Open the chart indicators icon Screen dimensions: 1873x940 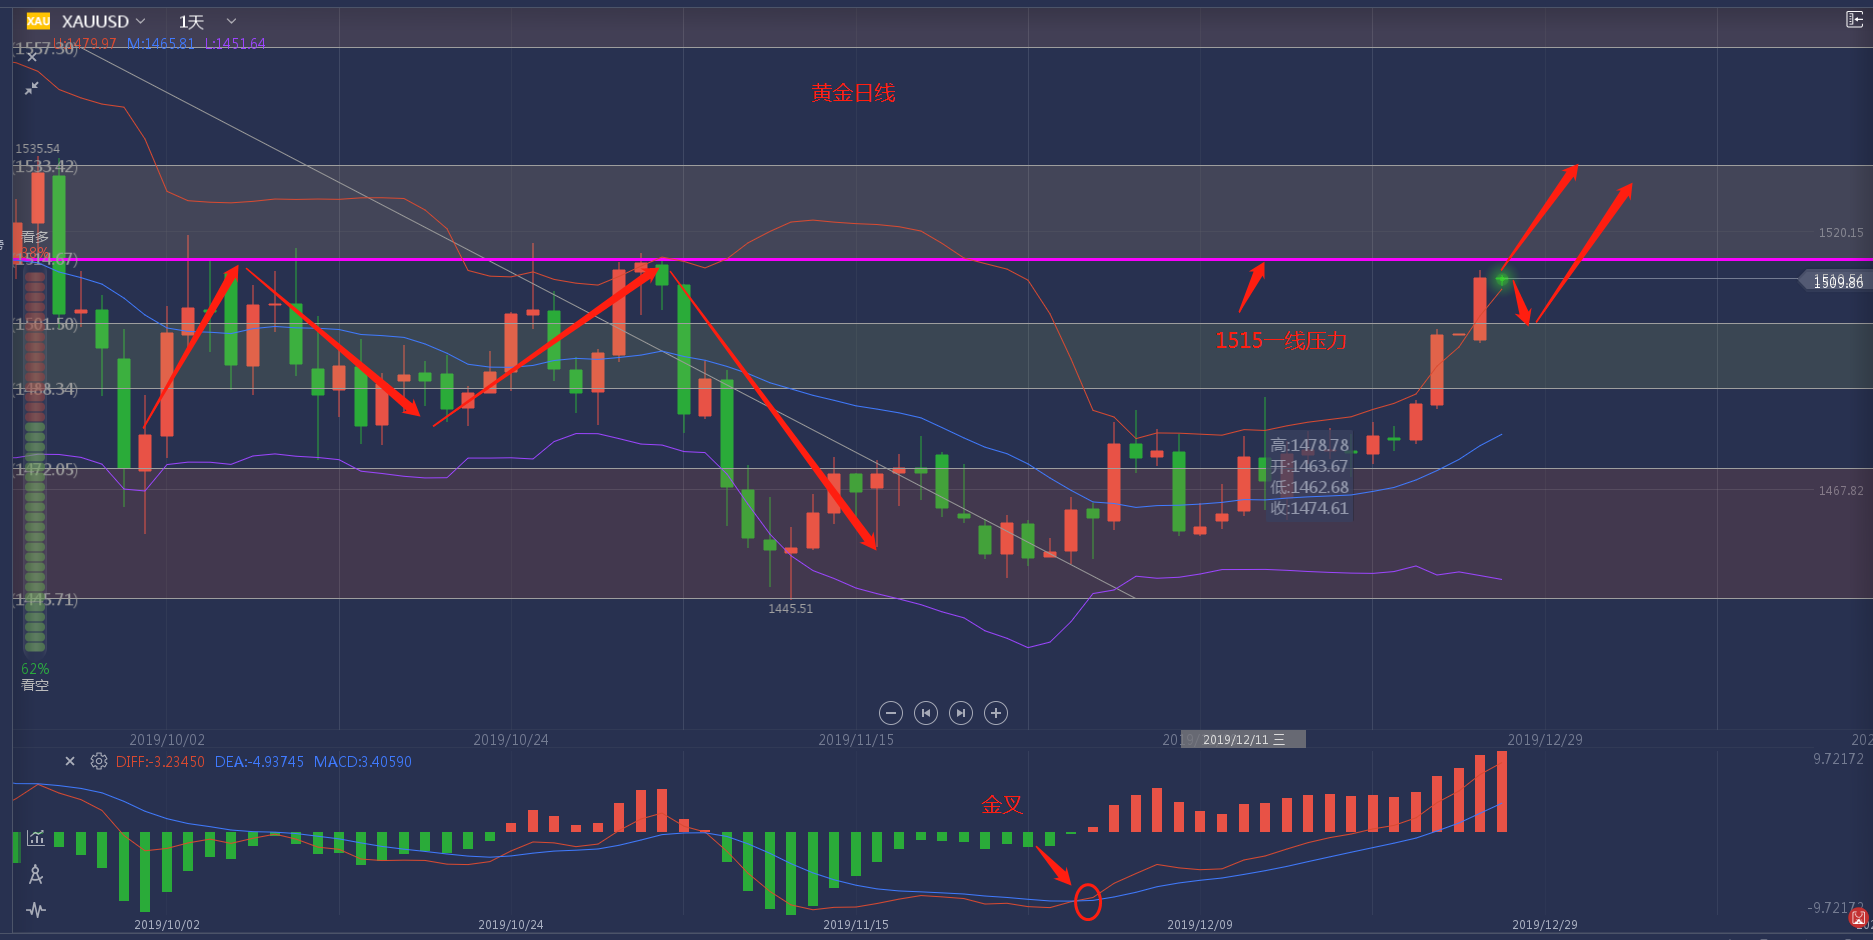tap(36, 838)
